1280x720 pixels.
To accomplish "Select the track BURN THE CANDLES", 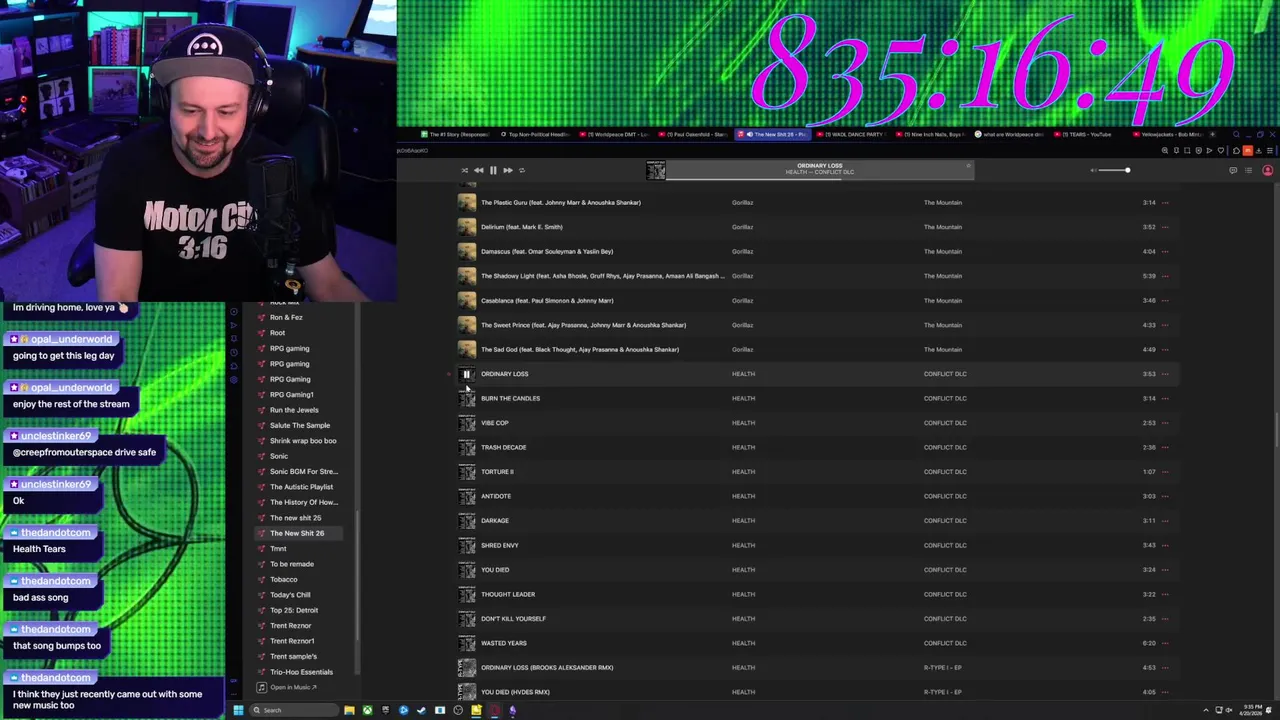I will click(x=510, y=398).
